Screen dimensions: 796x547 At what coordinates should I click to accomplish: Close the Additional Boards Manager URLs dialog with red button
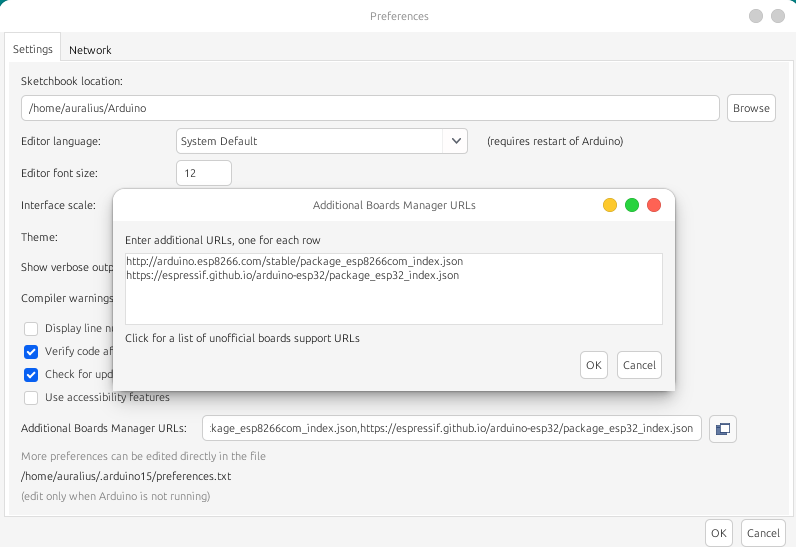coord(654,205)
